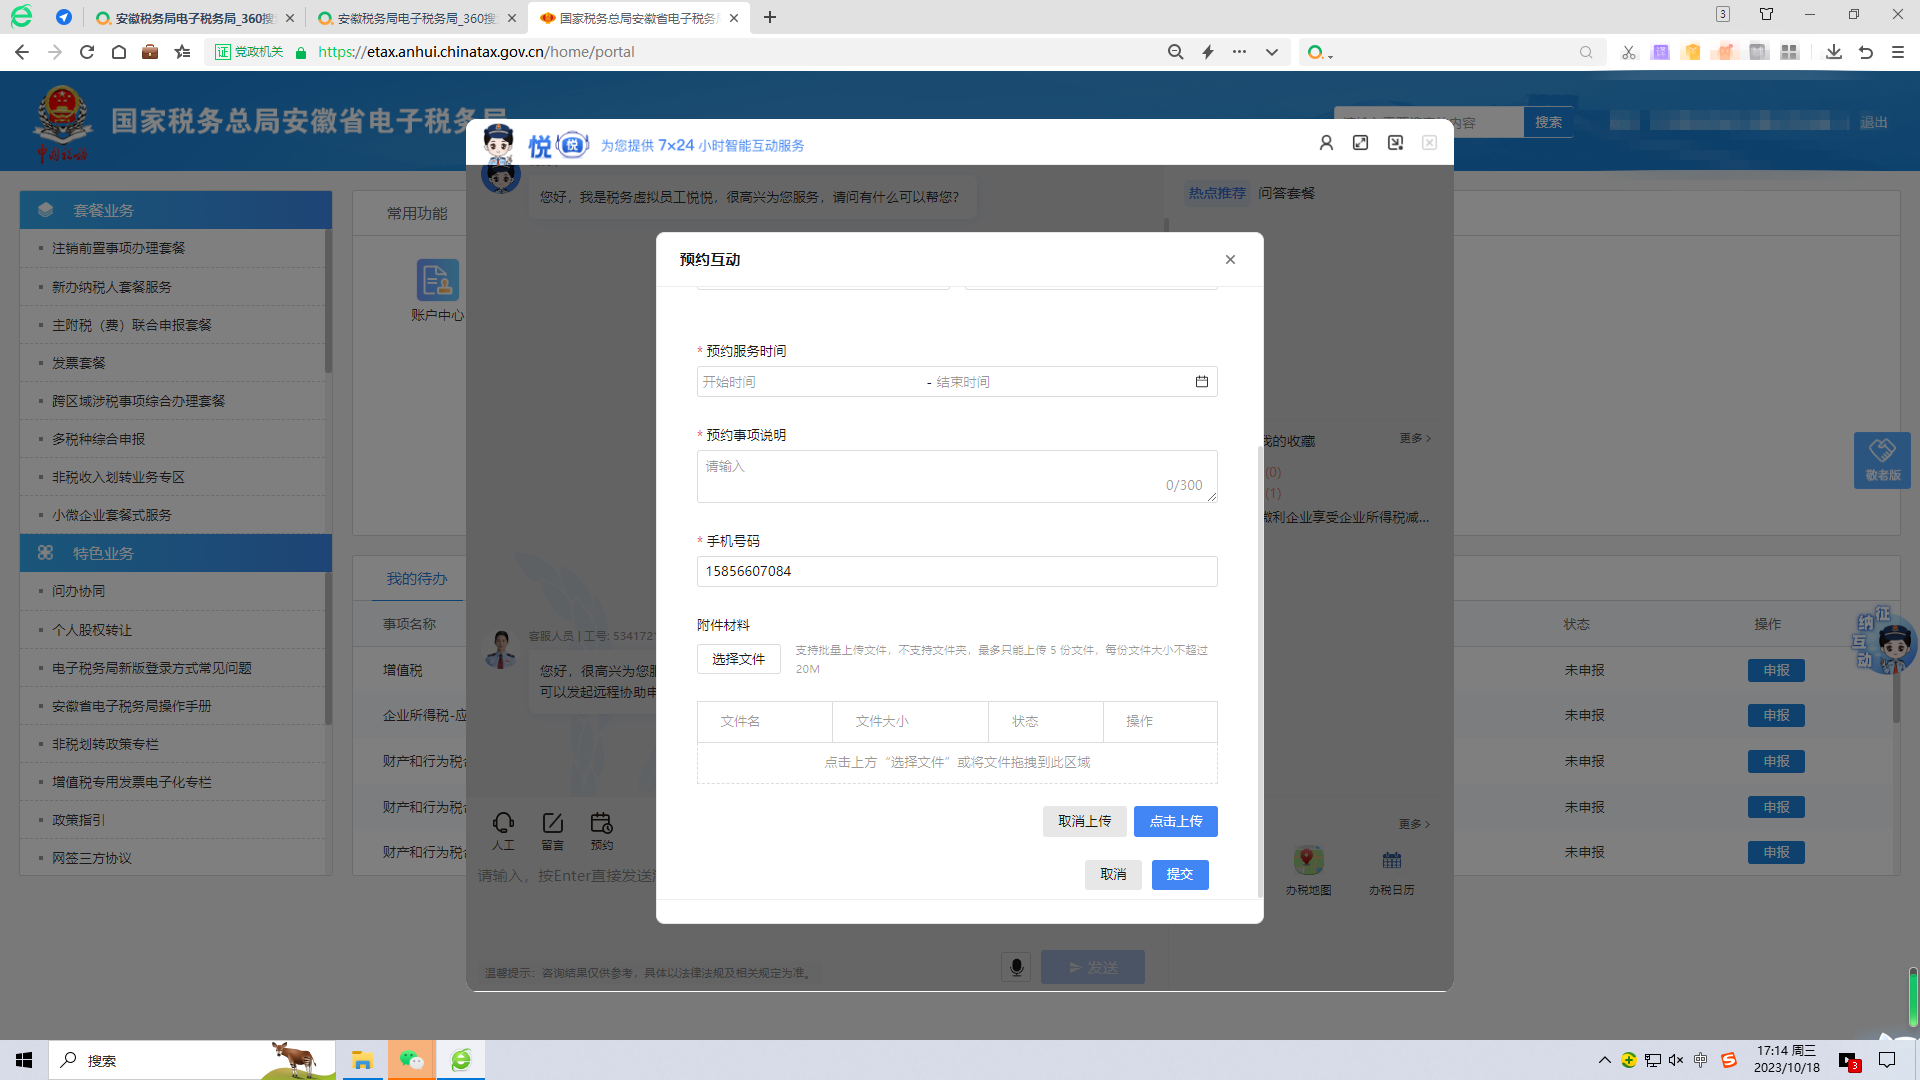Switch to second 安徽税务局 browser tab

(415, 18)
